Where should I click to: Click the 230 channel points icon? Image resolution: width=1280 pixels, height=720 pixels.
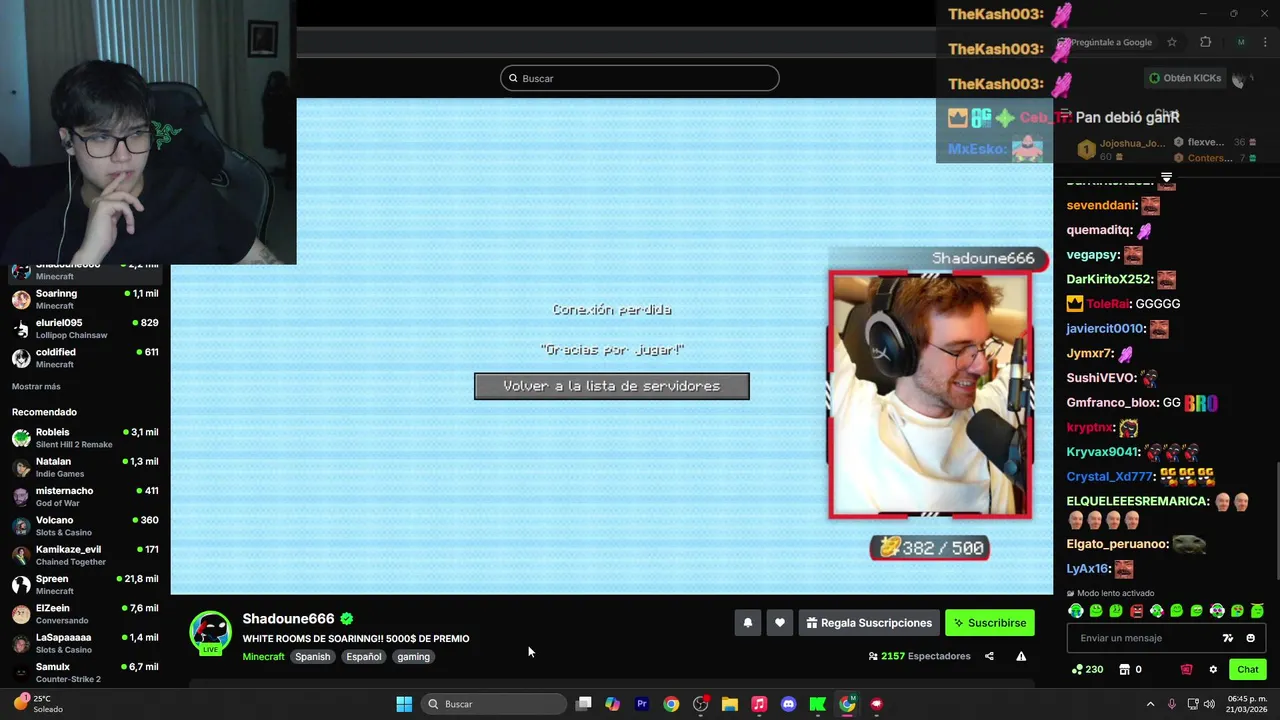coord(1087,669)
